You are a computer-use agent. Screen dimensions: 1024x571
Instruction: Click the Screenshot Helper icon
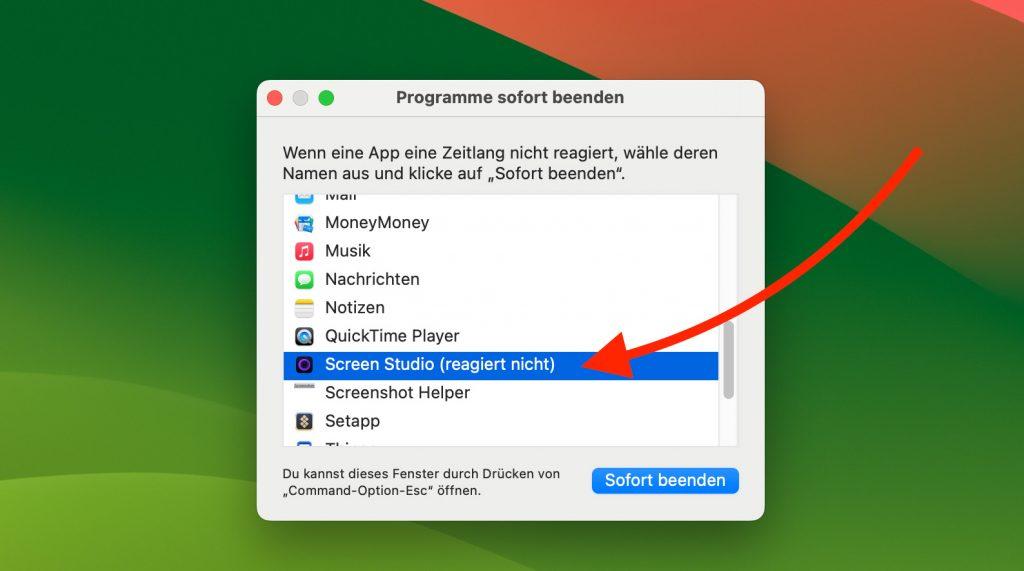(304, 387)
